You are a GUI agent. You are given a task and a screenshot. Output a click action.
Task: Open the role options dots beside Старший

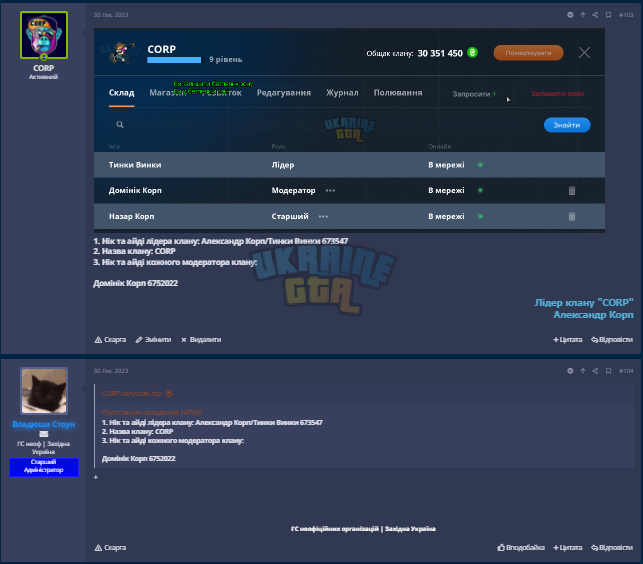coord(323,216)
